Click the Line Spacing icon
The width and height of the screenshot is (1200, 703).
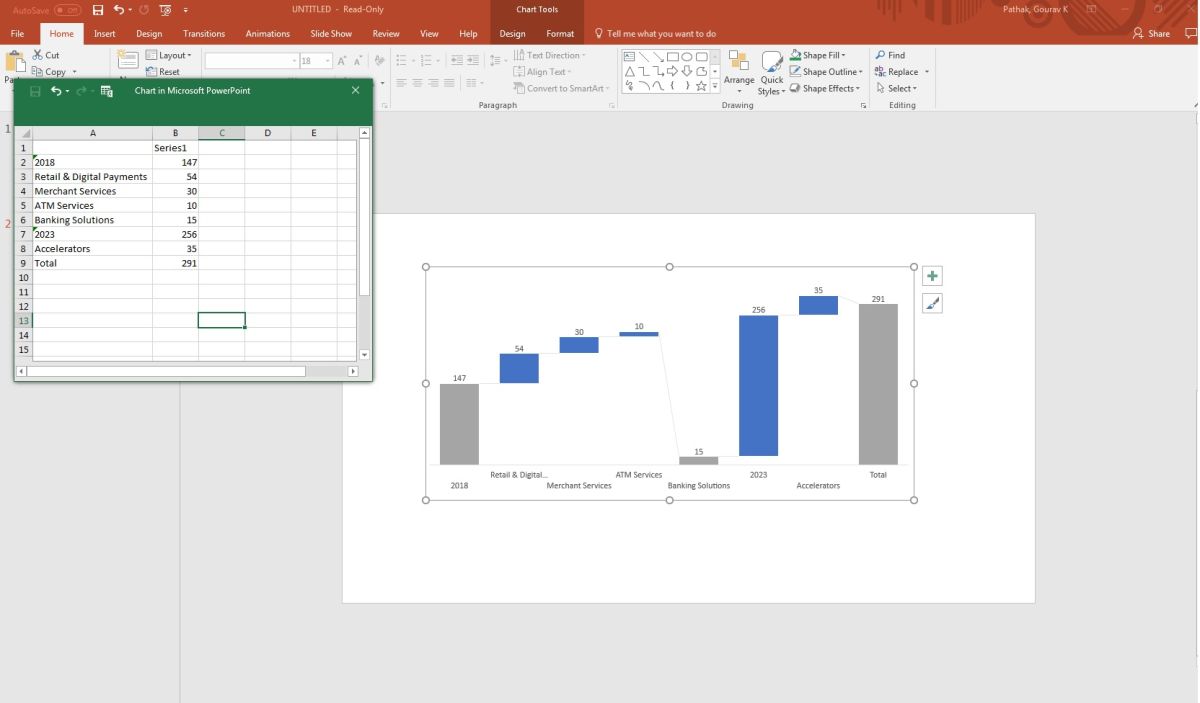click(497, 61)
